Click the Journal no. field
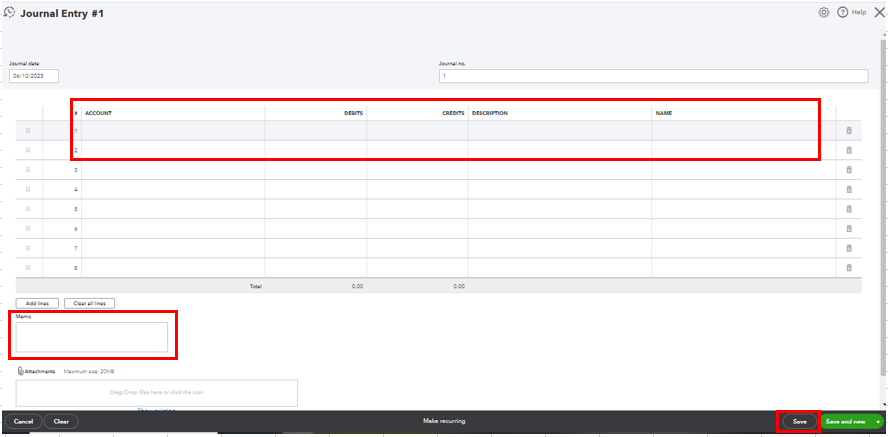This screenshot has width=888, height=437. pos(654,76)
